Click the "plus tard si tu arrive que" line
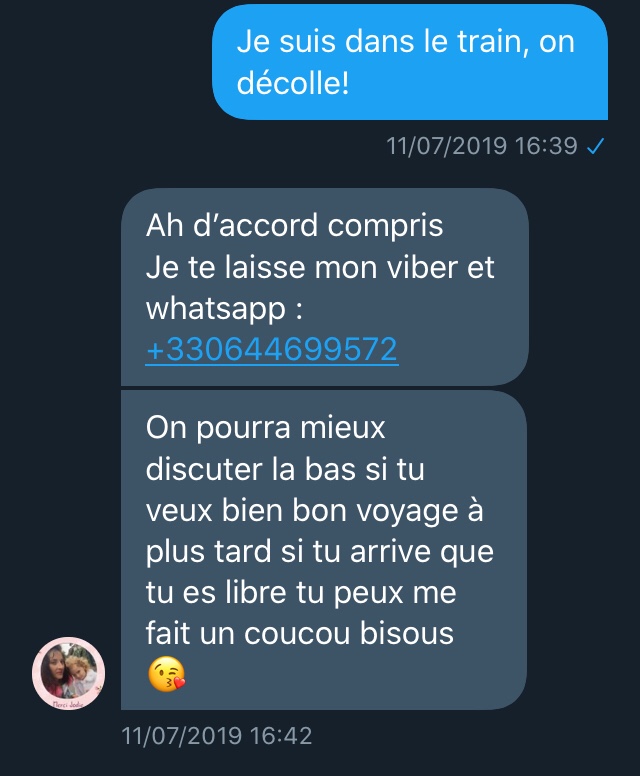This screenshot has height=776, width=640. click(x=320, y=552)
